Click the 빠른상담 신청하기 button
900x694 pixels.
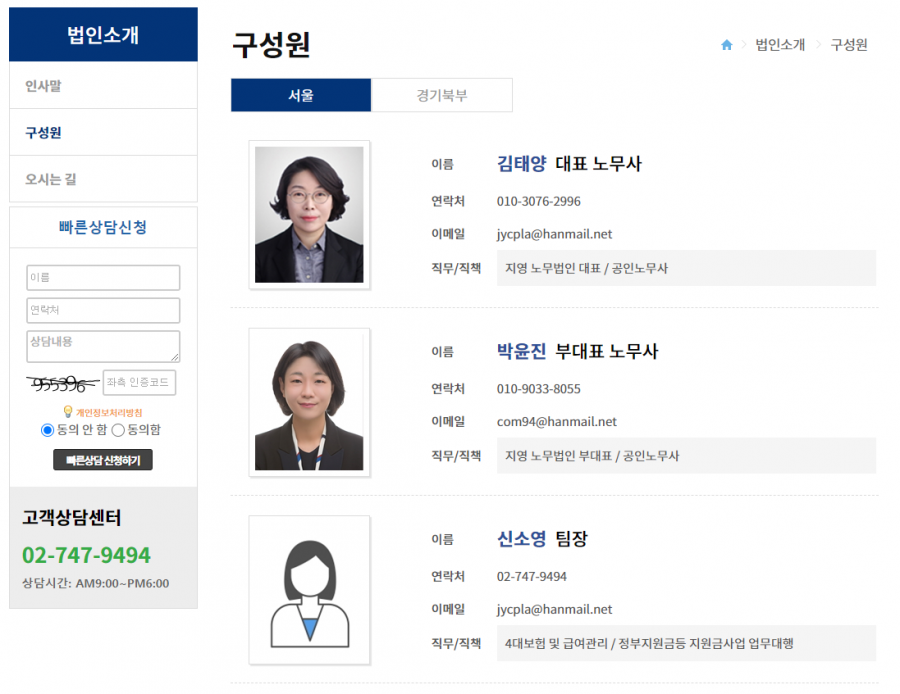(x=103, y=460)
